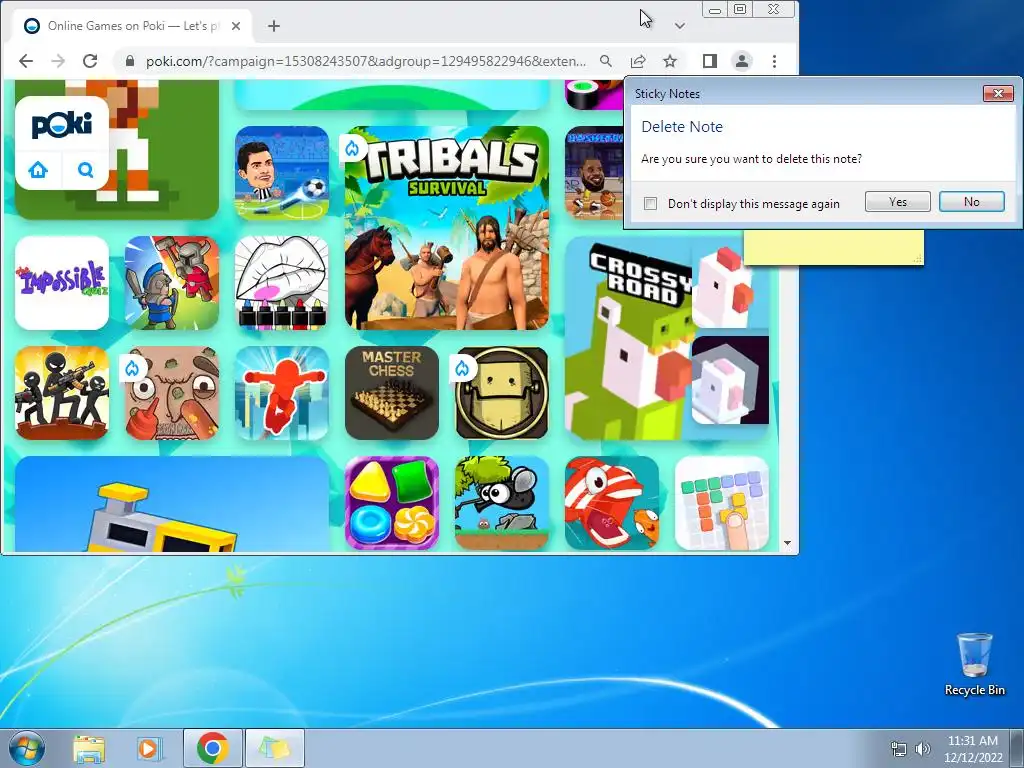1024x768 pixels.
Task: View site info lock icon
Action: [x=129, y=61]
